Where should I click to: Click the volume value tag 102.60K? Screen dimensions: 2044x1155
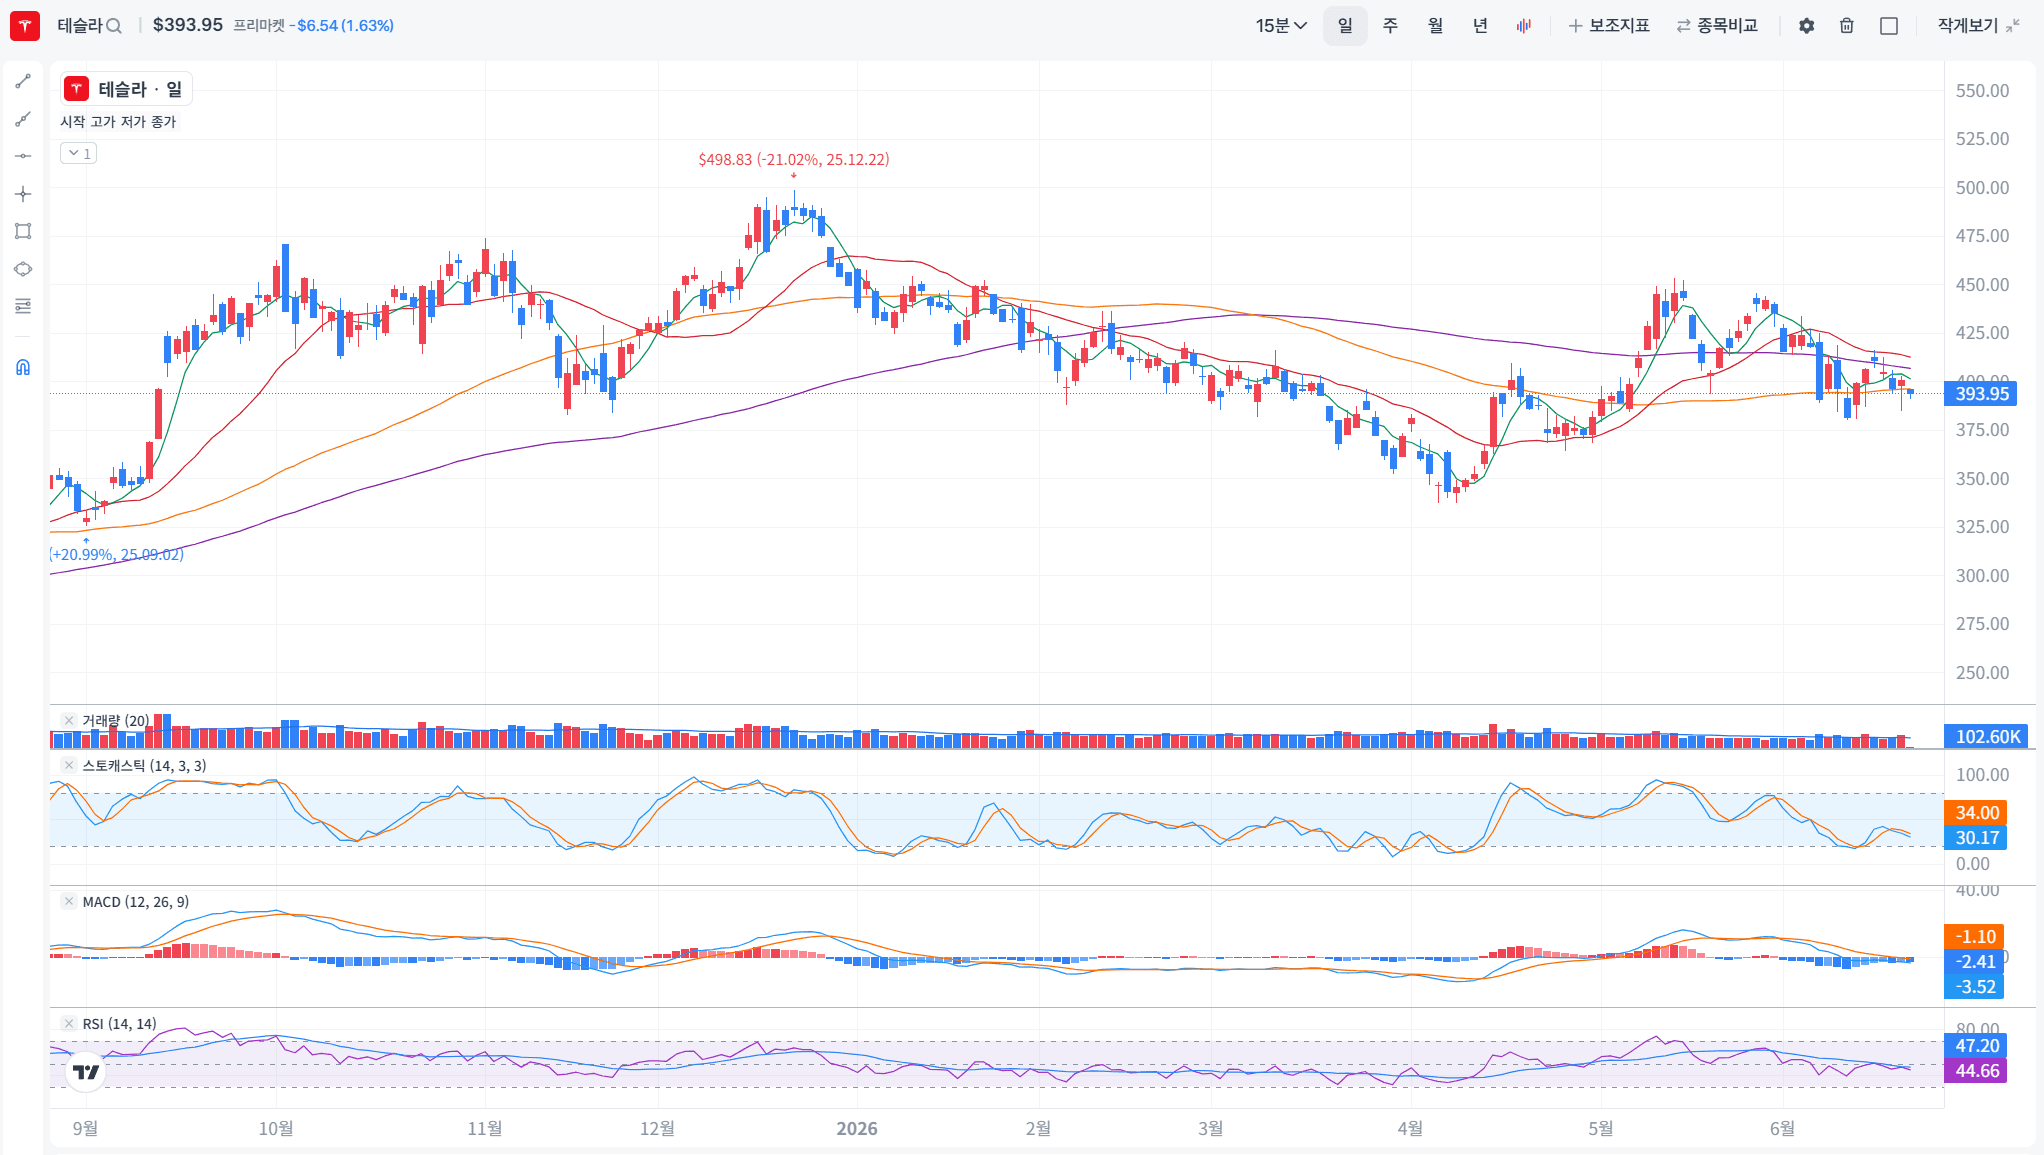pyautogui.click(x=1986, y=737)
